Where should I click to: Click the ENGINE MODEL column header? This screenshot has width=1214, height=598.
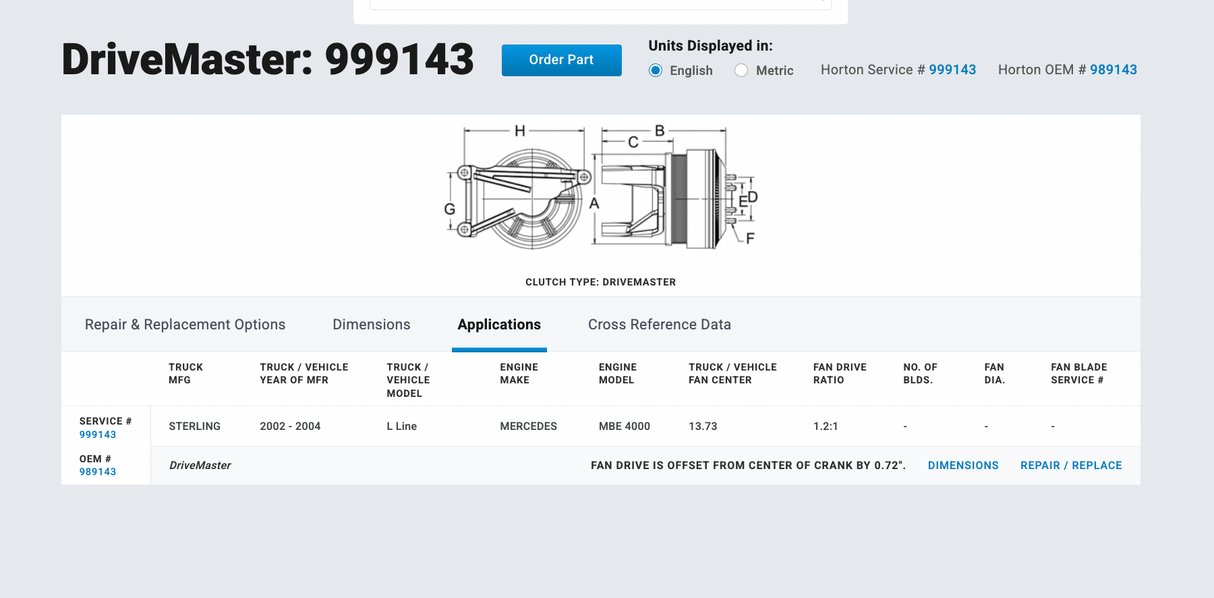[x=618, y=373]
